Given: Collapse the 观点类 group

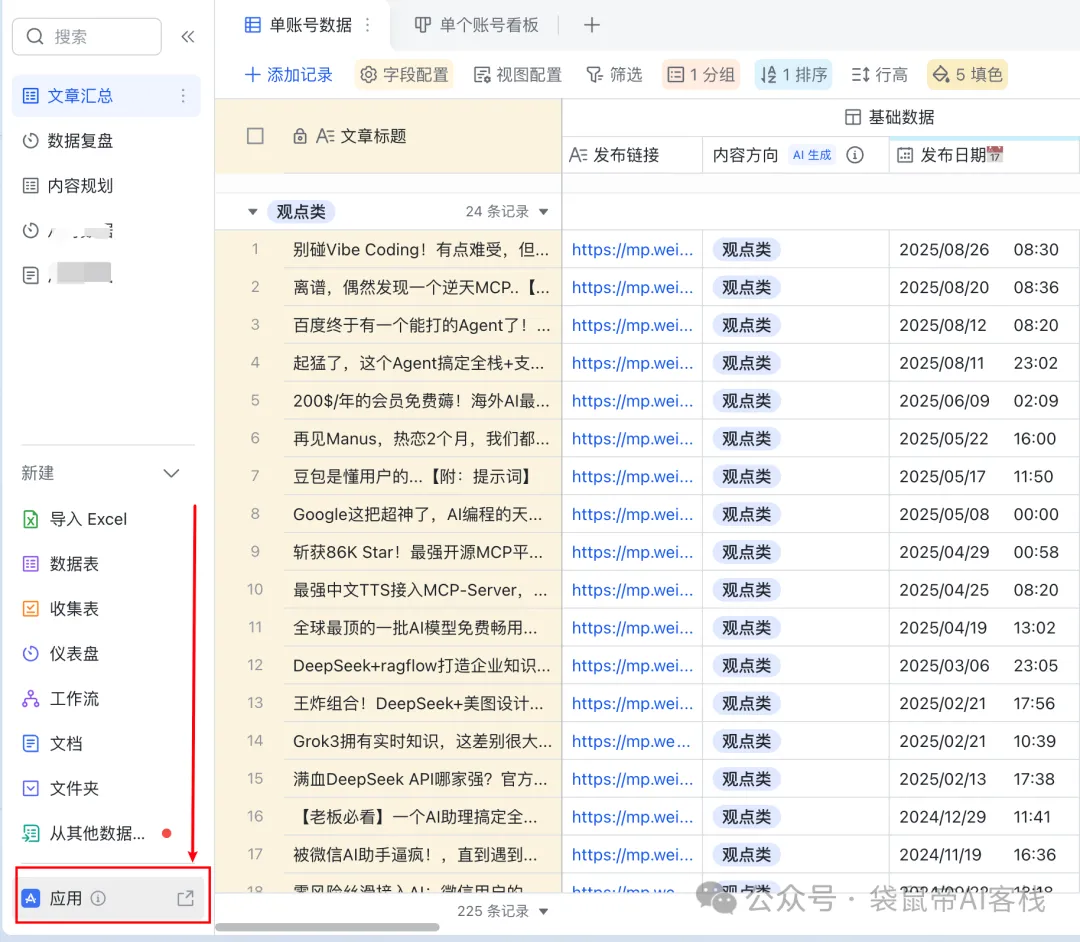Looking at the screenshot, I should pos(254,211).
